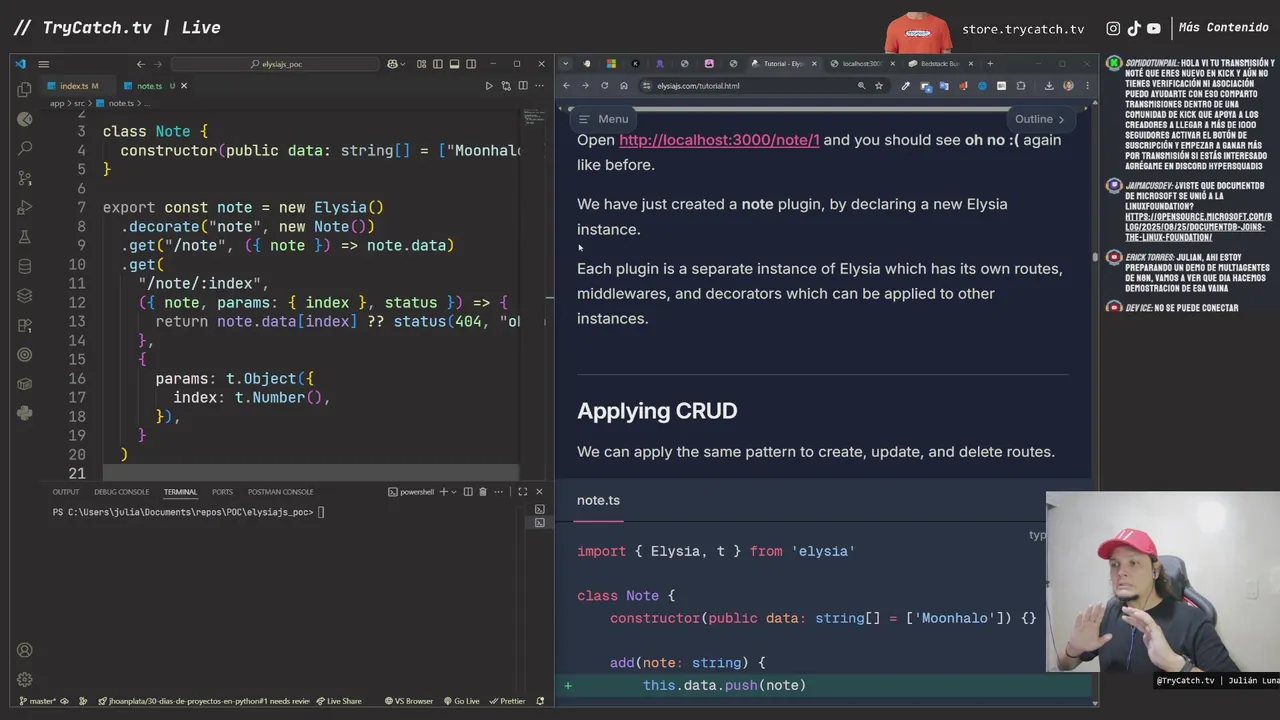Open YouTube icon in stream header
Screen dimensions: 1280x720
(1154, 28)
